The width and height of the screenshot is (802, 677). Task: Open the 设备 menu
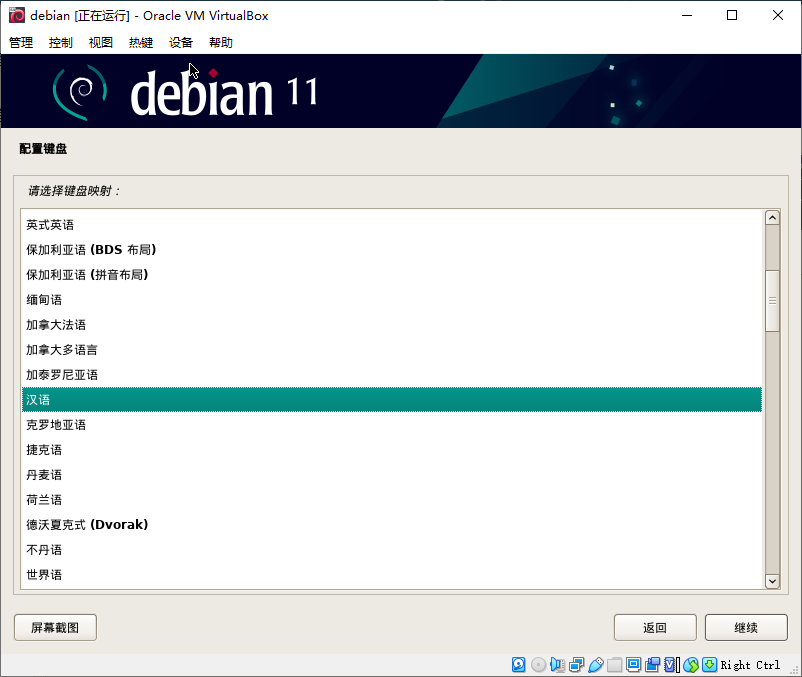181,42
